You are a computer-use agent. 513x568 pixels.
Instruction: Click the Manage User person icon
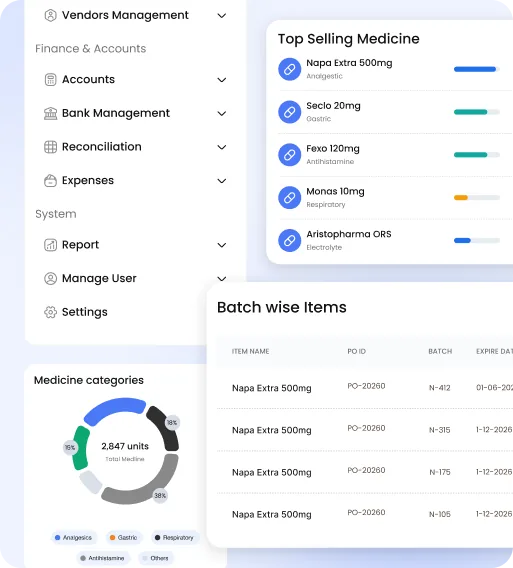coord(50,278)
